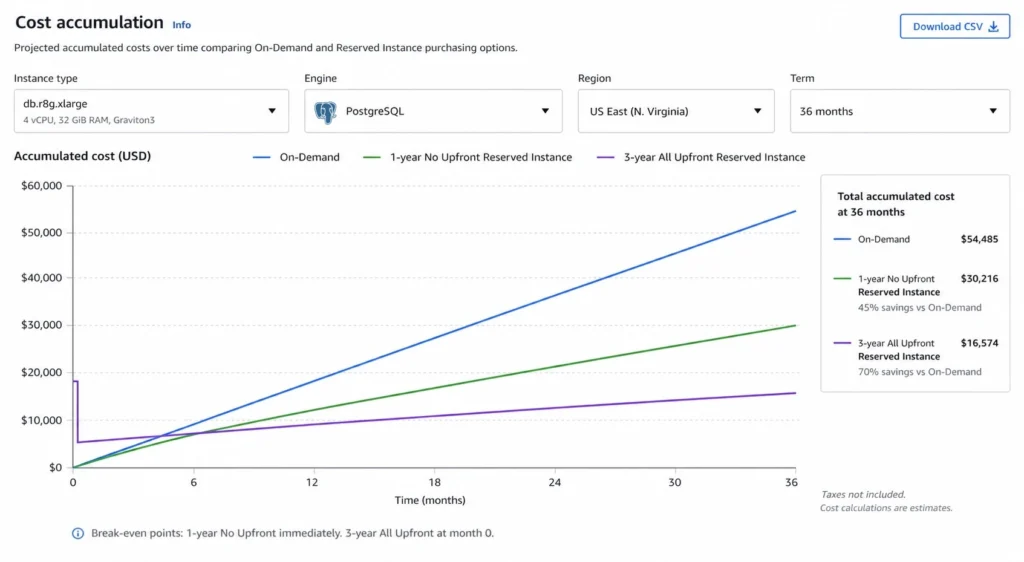
Task: Click the green swatch for 1-year No Upfront in summary
Action: tap(842, 279)
